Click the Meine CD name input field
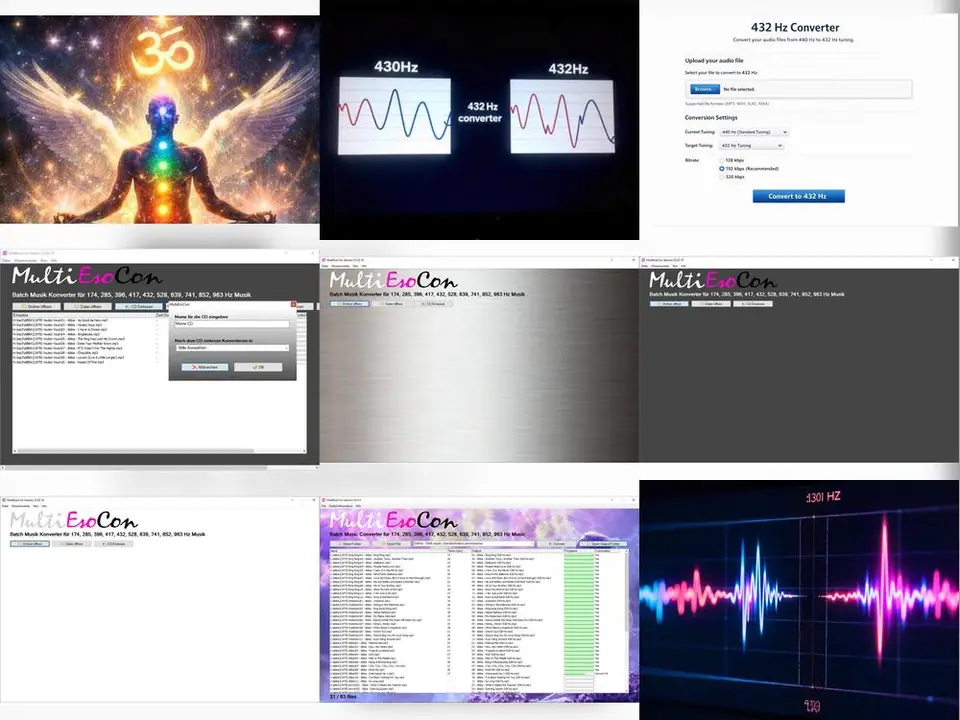The image size is (960, 720). coord(232,323)
